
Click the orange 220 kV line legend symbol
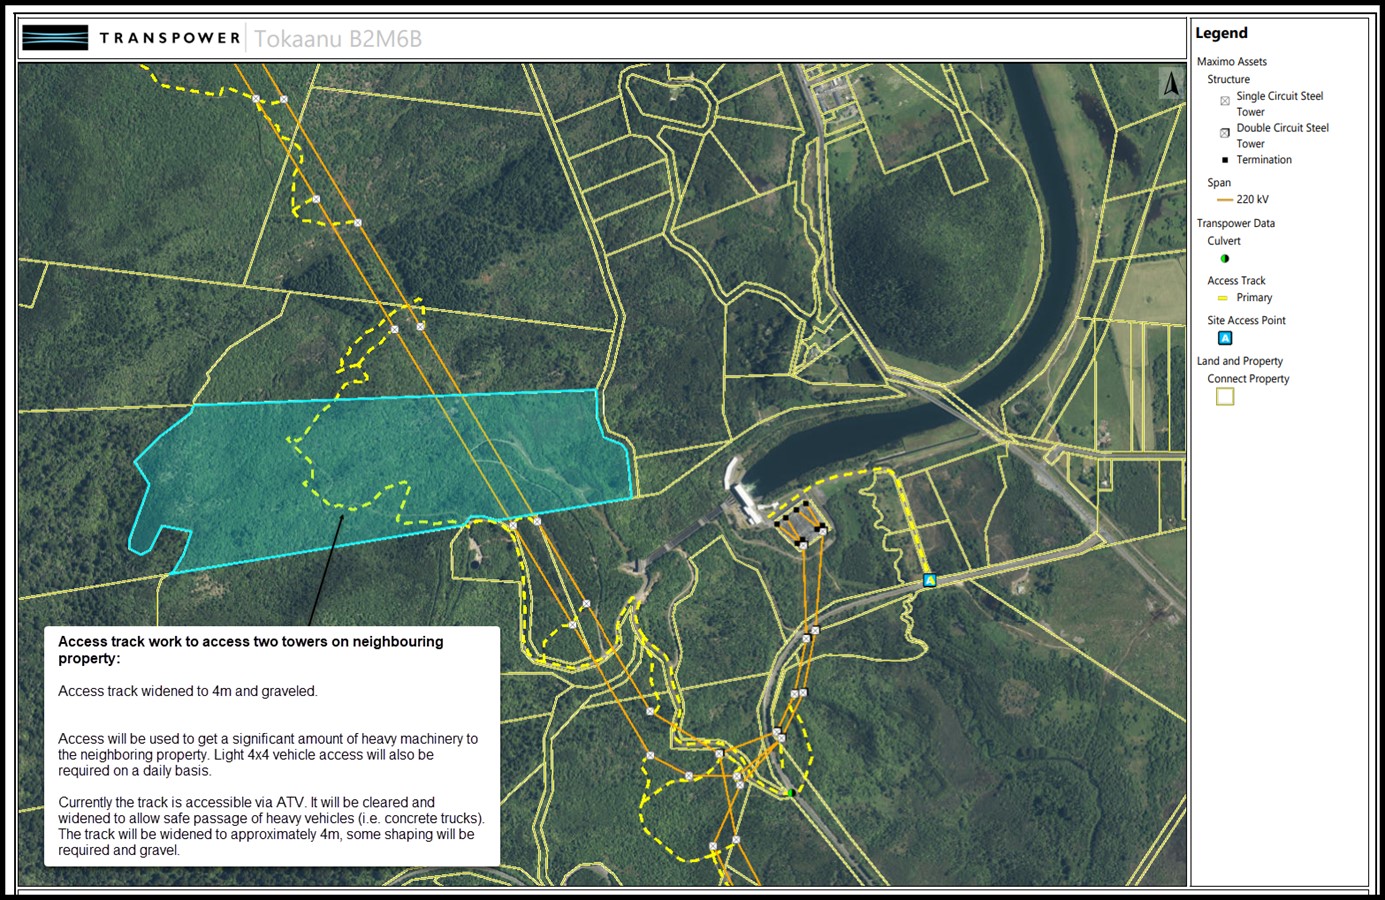click(1225, 200)
